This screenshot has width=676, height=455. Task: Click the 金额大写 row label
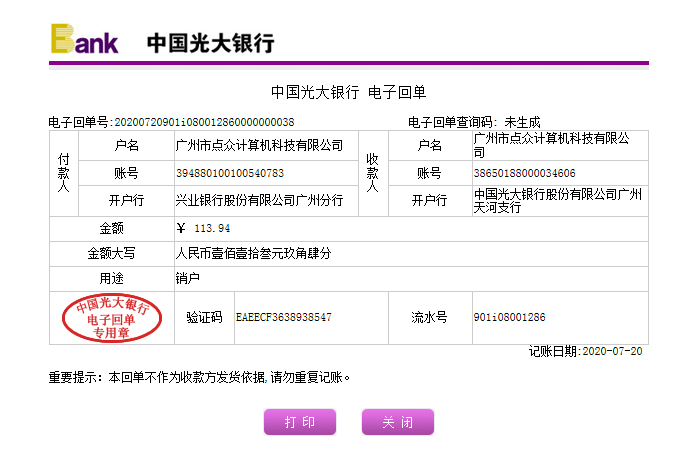[112, 253]
